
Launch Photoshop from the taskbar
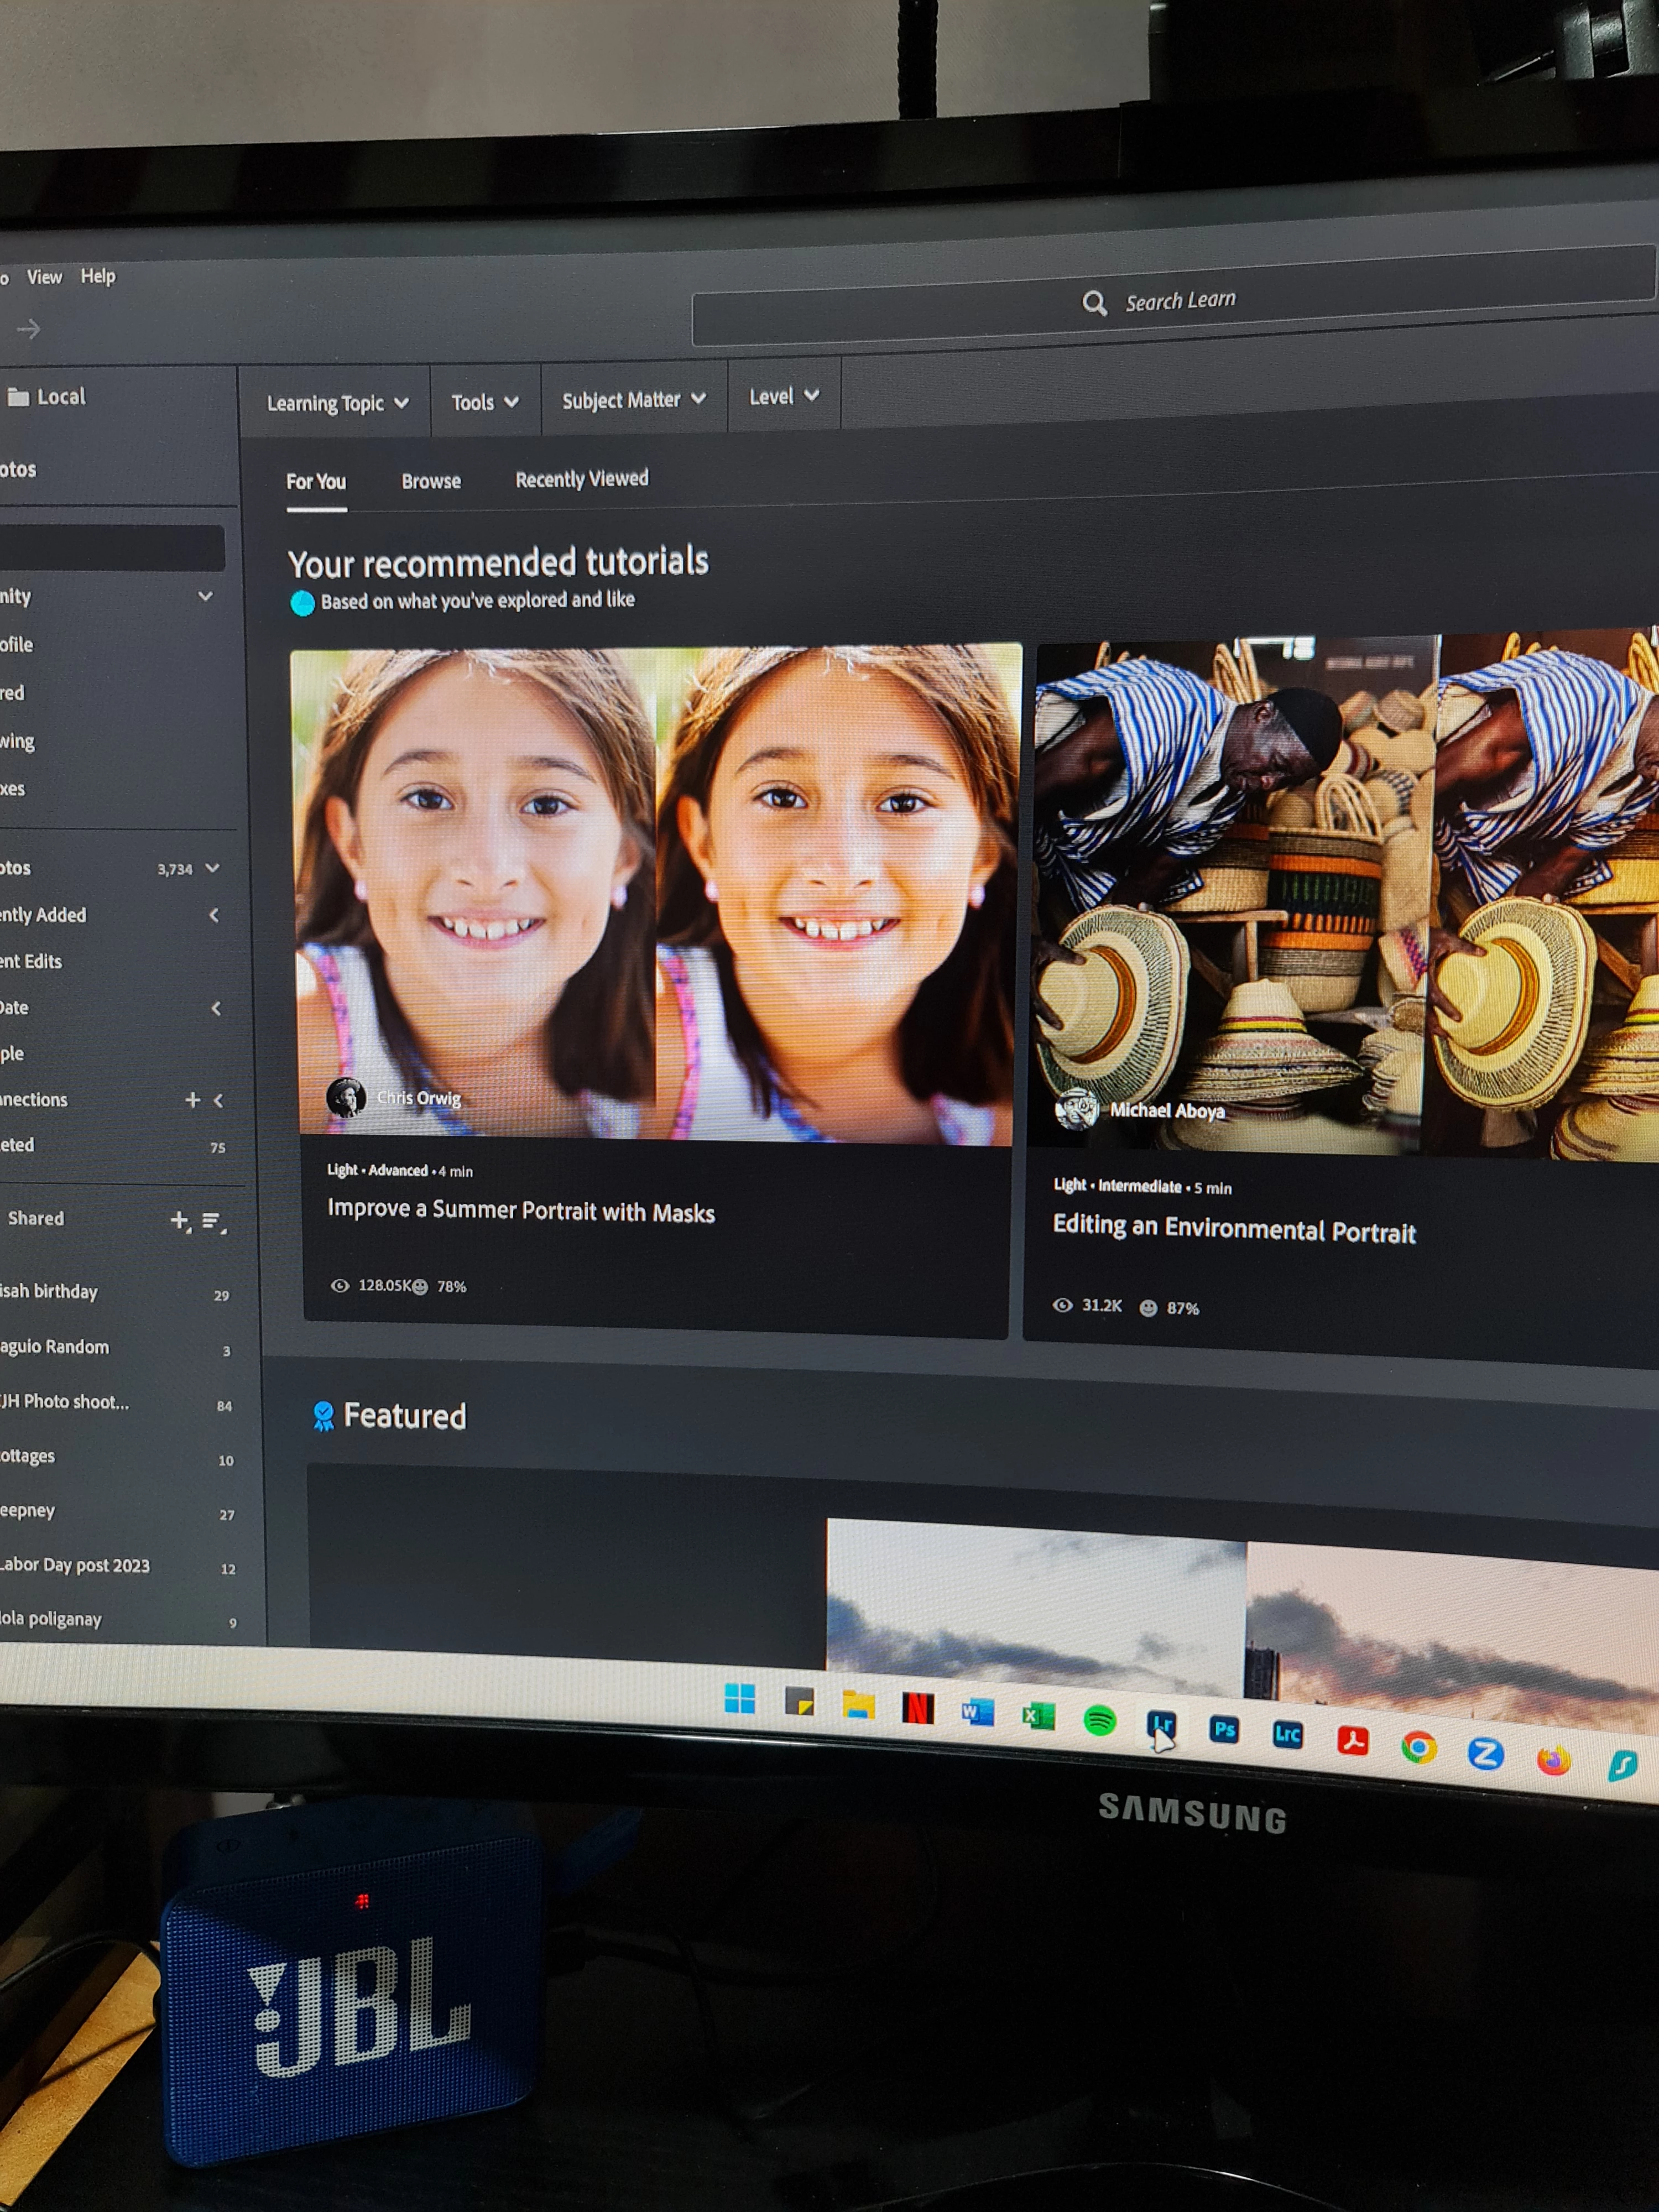tap(1224, 1729)
